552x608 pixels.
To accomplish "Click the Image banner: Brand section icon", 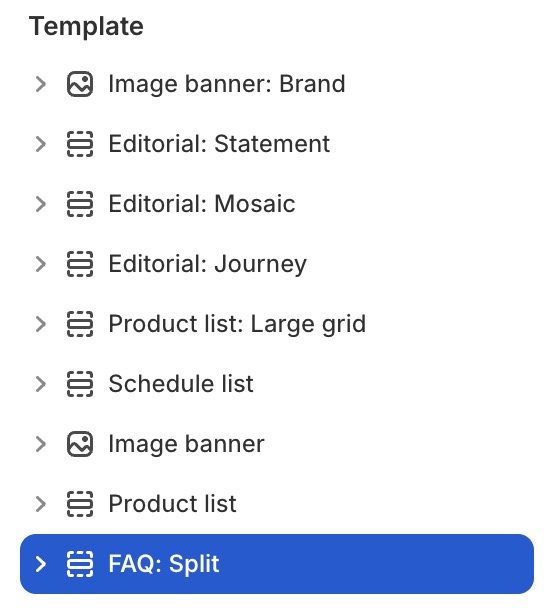I will coord(80,84).
